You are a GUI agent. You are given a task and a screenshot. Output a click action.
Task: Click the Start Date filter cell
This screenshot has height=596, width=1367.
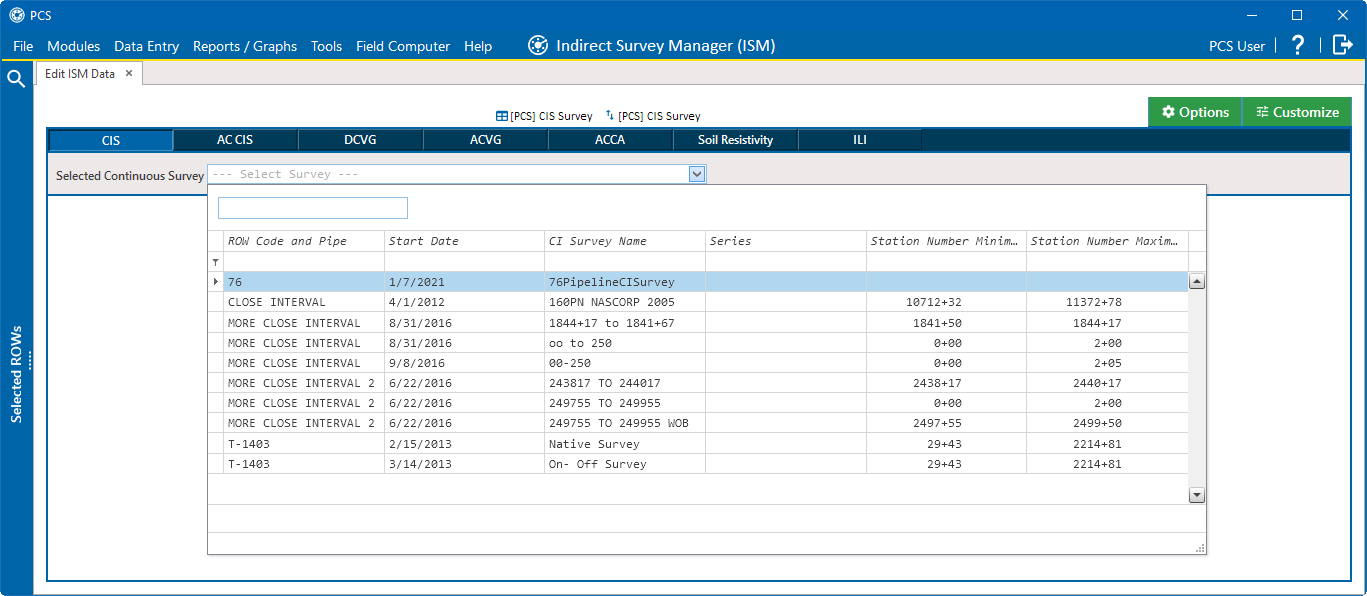(x=465, y=262)
